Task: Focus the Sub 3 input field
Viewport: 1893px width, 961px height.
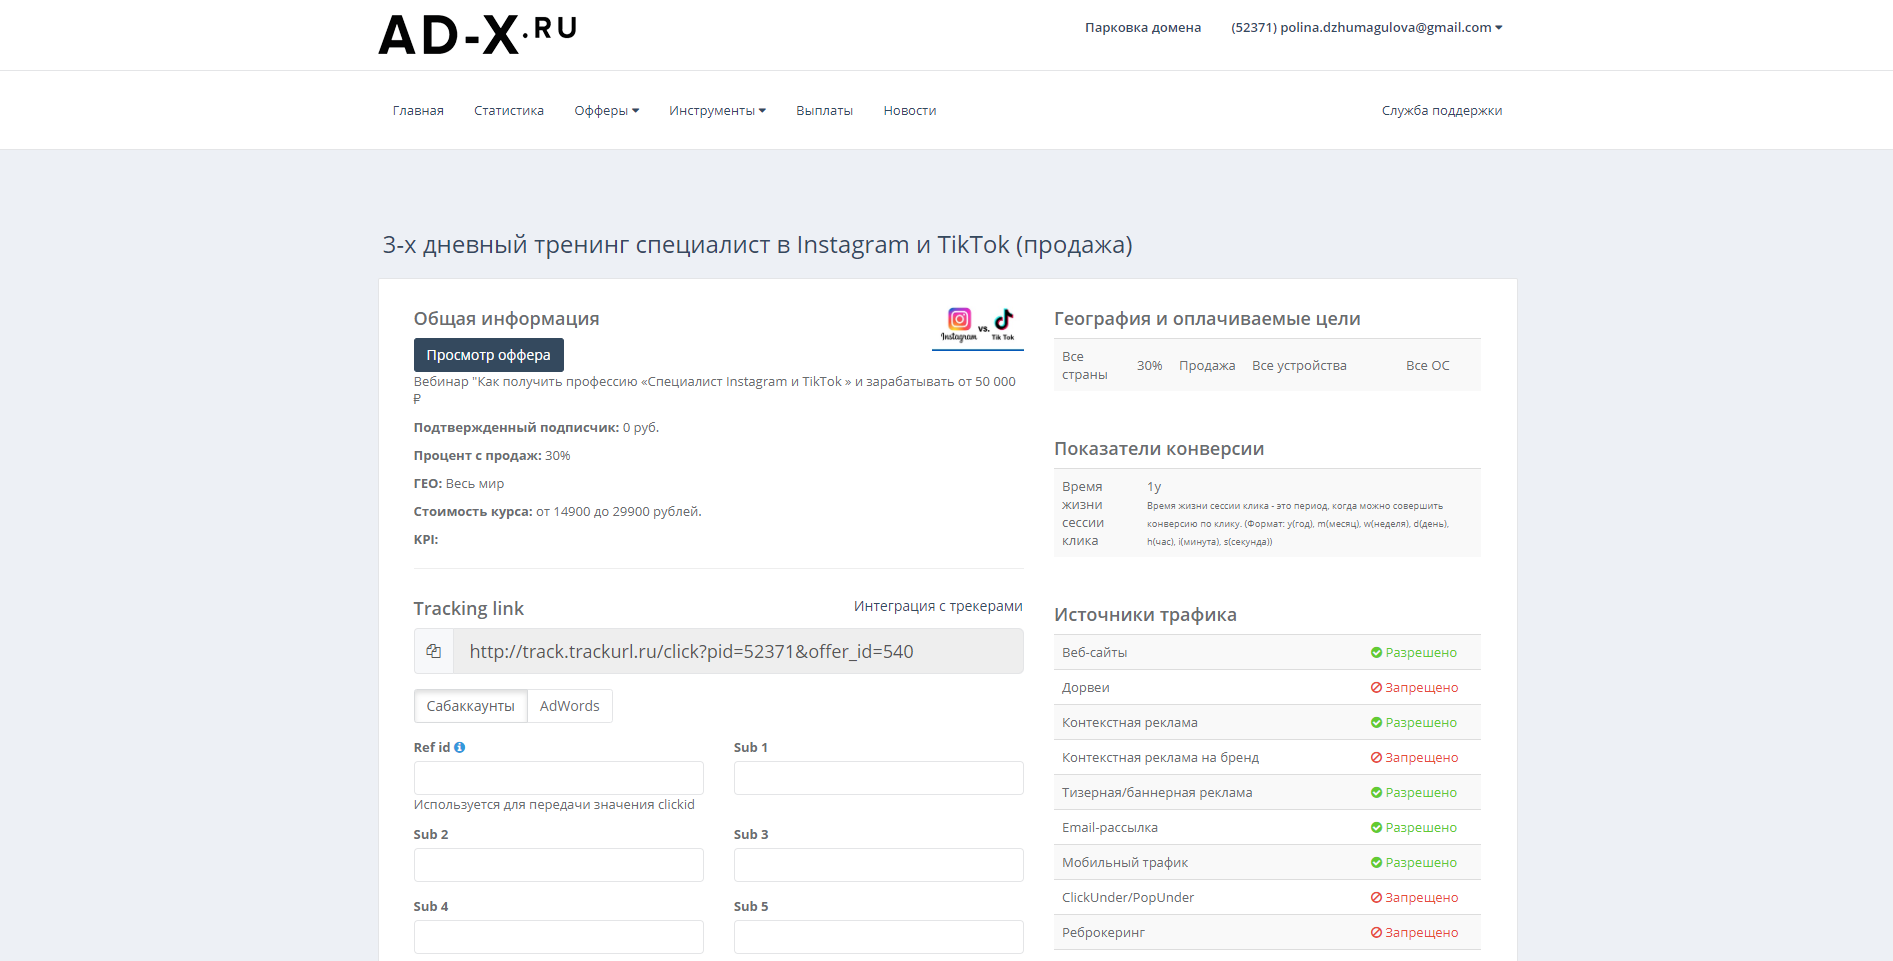Action: (879, 865)
